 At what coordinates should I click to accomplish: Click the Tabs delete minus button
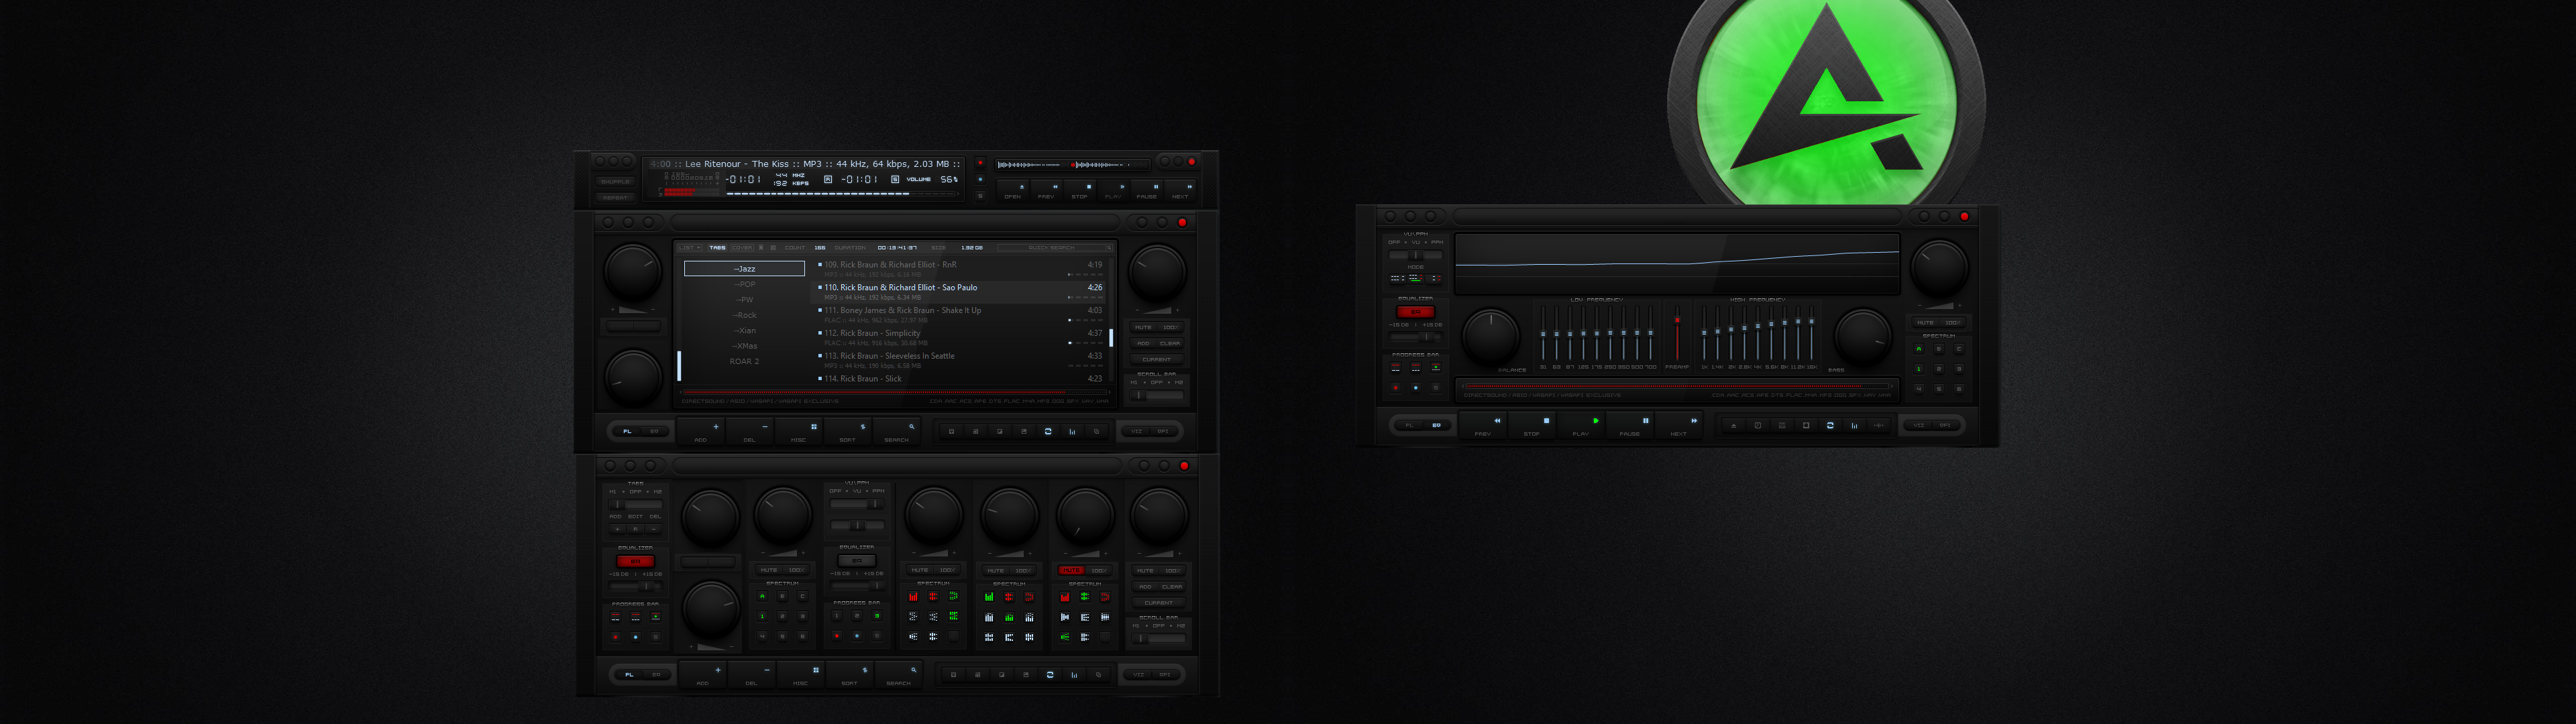click(x=654, y=529)
